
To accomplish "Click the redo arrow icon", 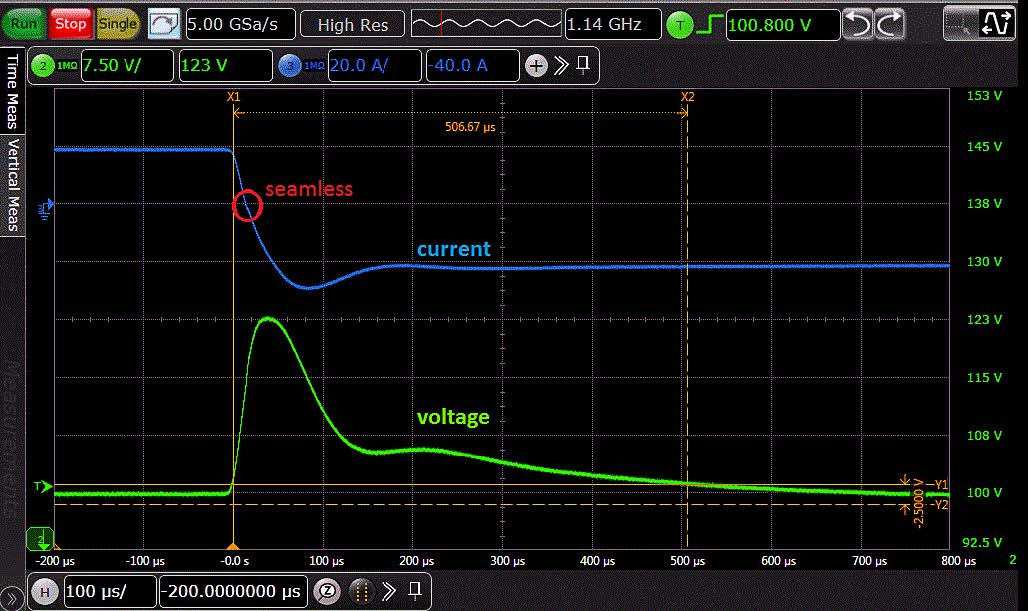I will point(890,24).
